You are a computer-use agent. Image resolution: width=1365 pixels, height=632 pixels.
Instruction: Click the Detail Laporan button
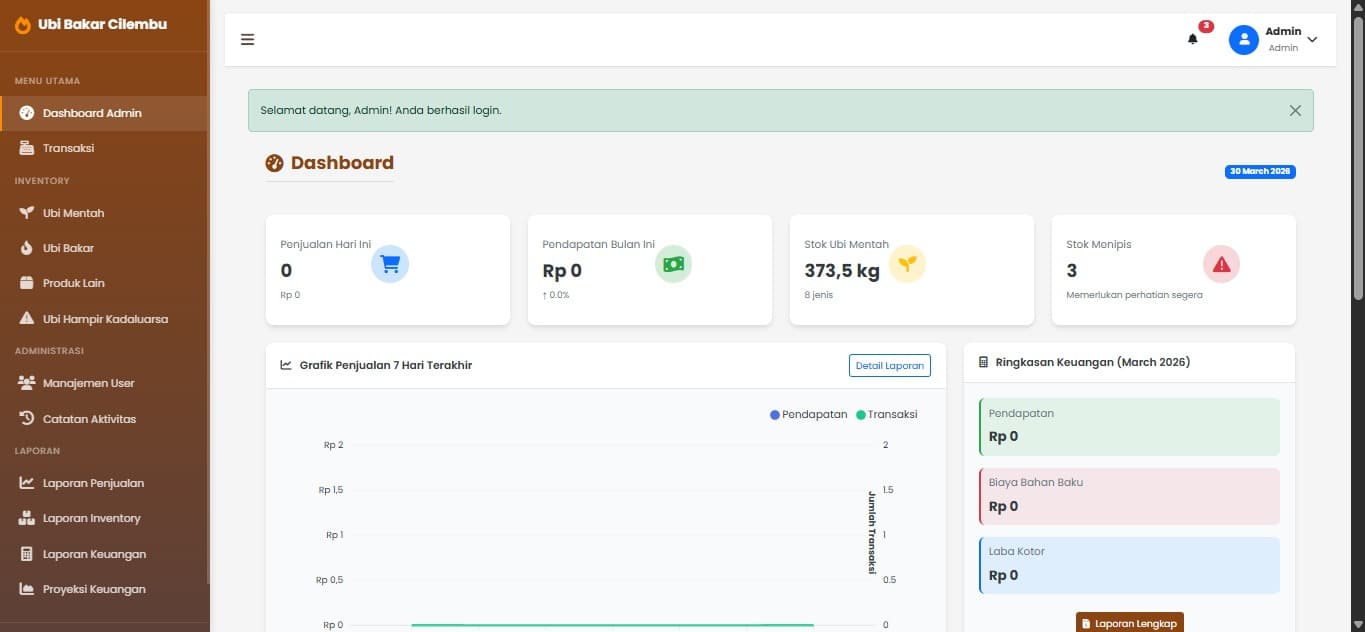point(889,366)
